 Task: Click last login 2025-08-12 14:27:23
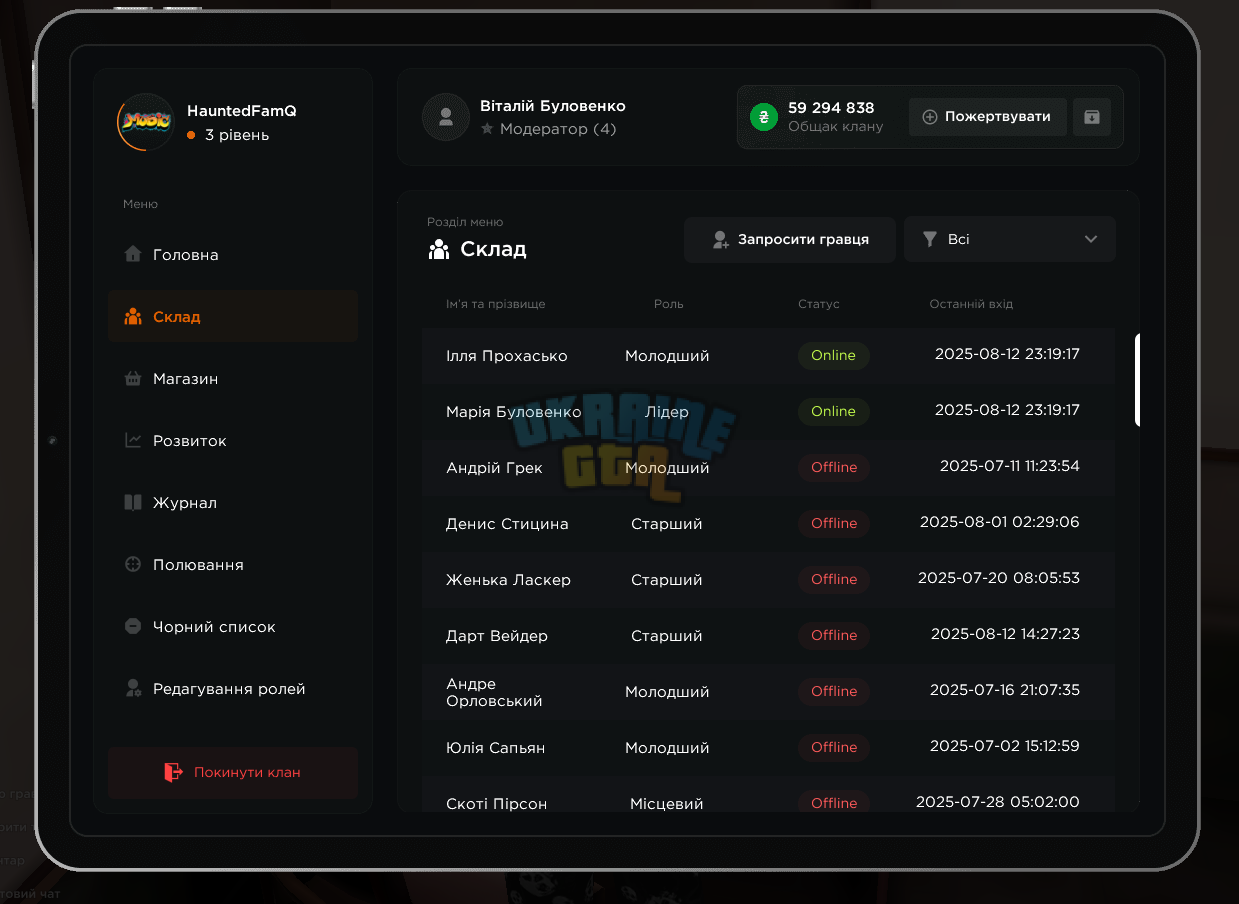1005,634
